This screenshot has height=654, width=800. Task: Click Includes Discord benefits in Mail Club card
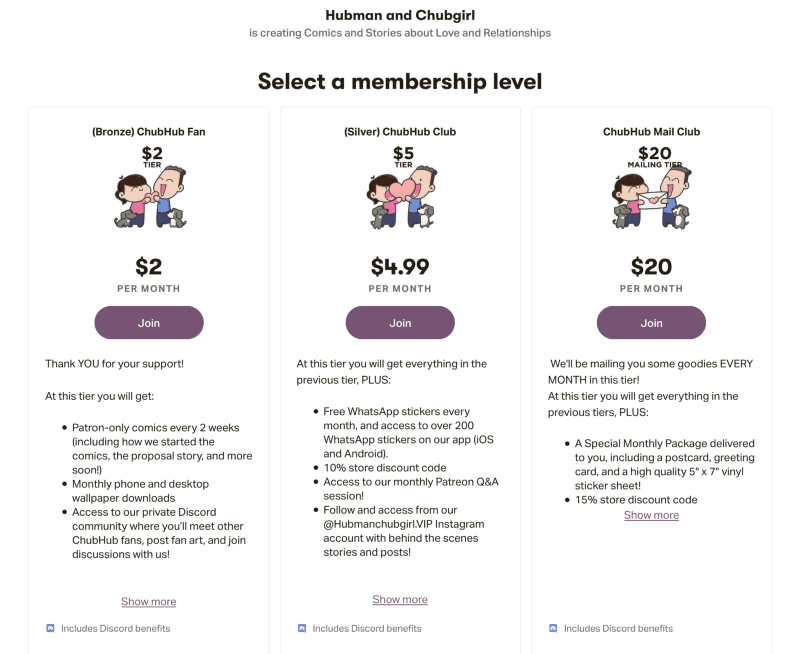(618, 629)
